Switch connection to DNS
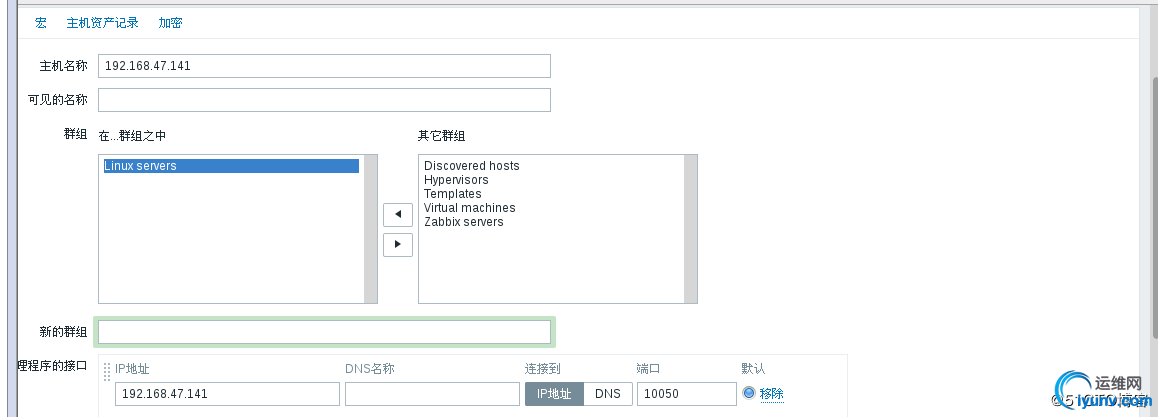Viewport: 1158px width, 417px height. click(x=608, y=394)
